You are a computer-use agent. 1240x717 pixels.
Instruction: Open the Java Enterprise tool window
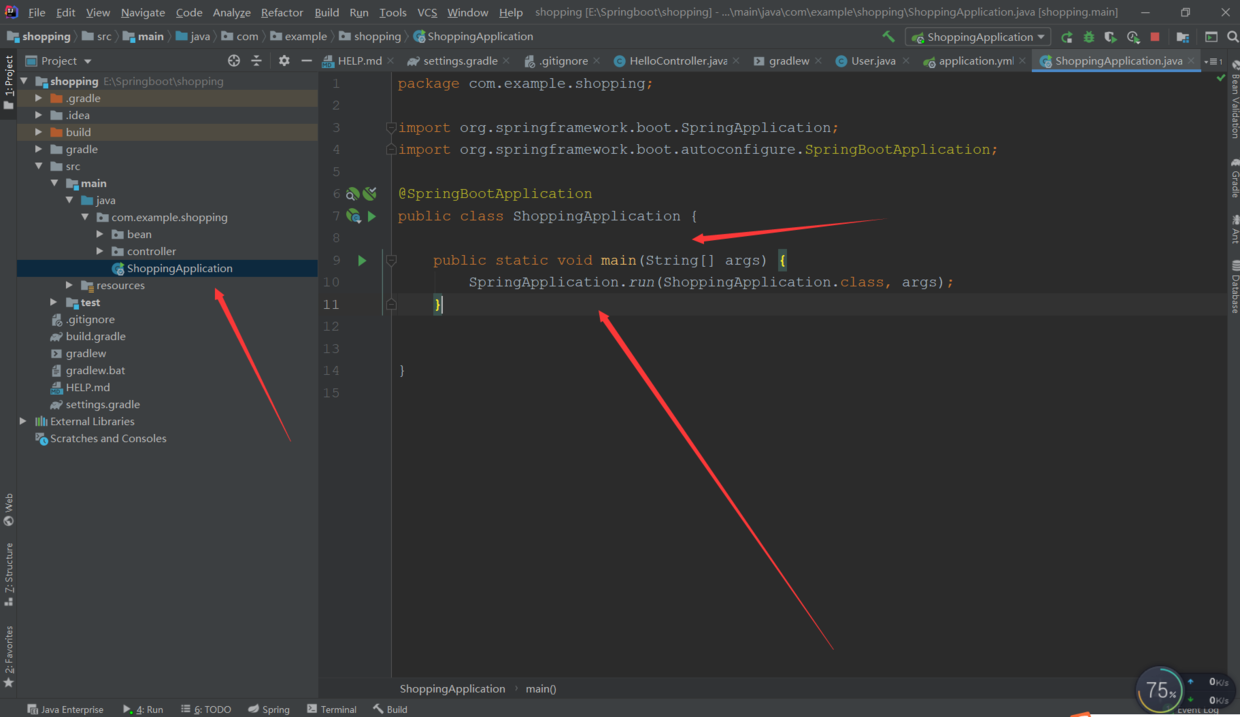point(66,709)
